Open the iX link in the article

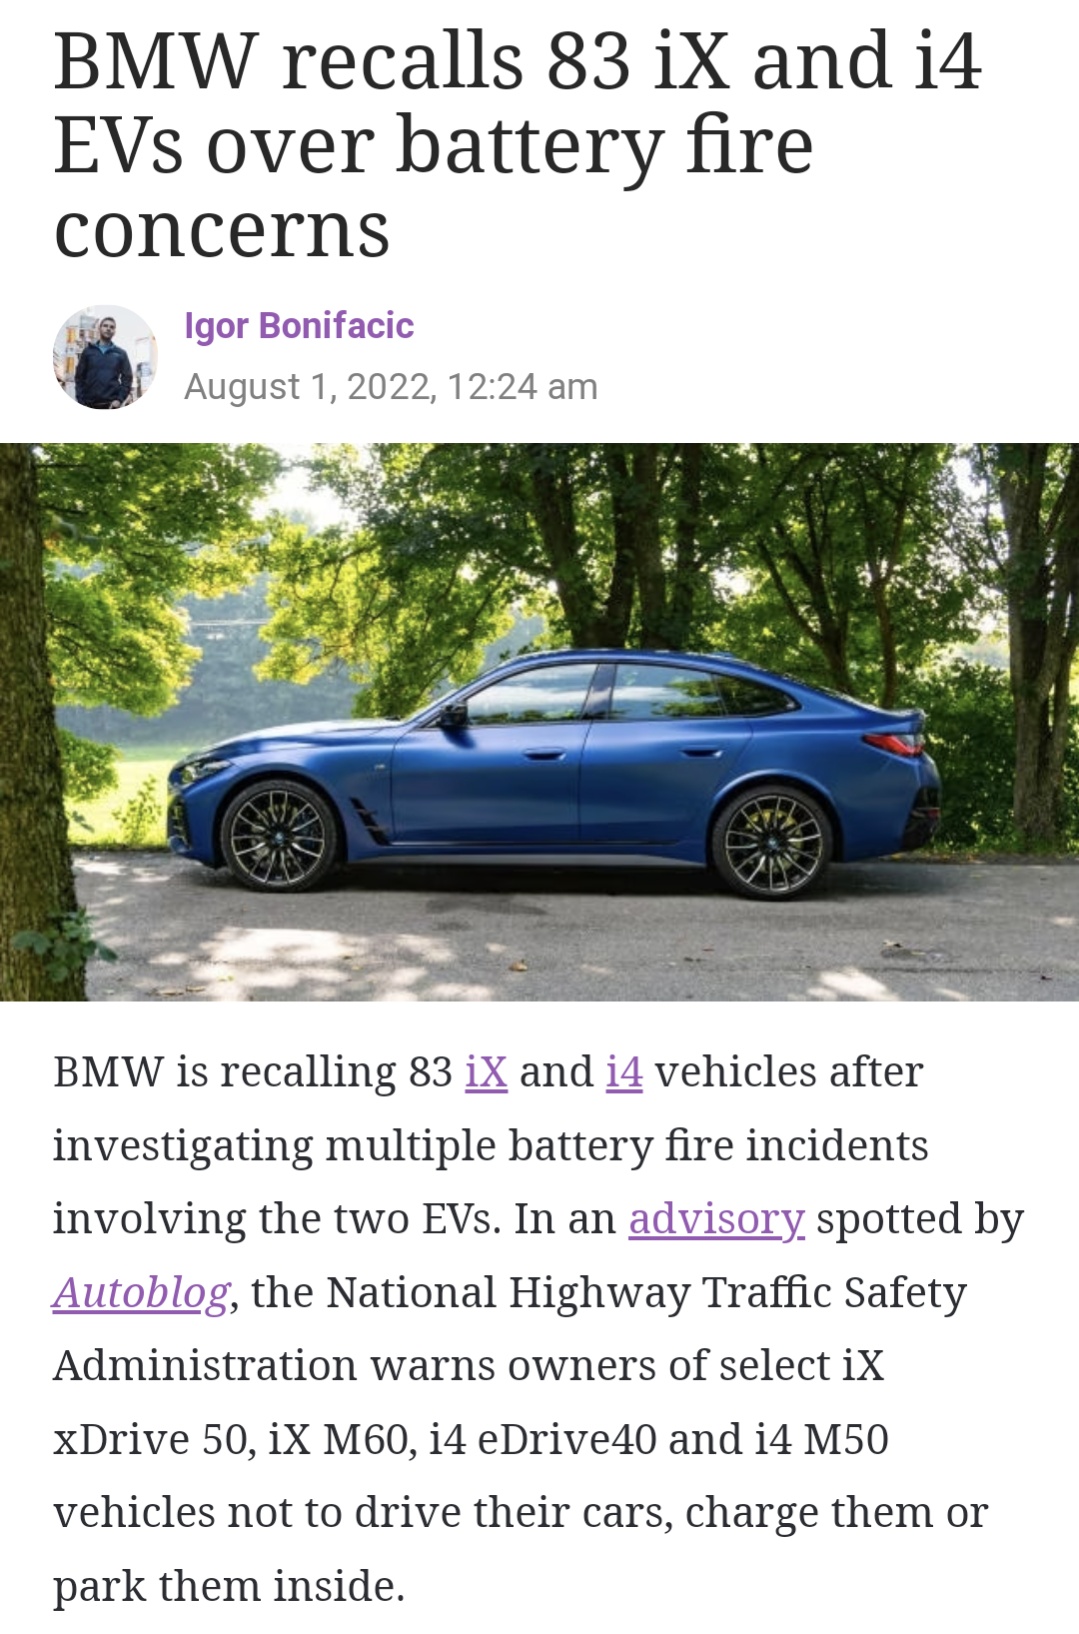point(486,1072)
